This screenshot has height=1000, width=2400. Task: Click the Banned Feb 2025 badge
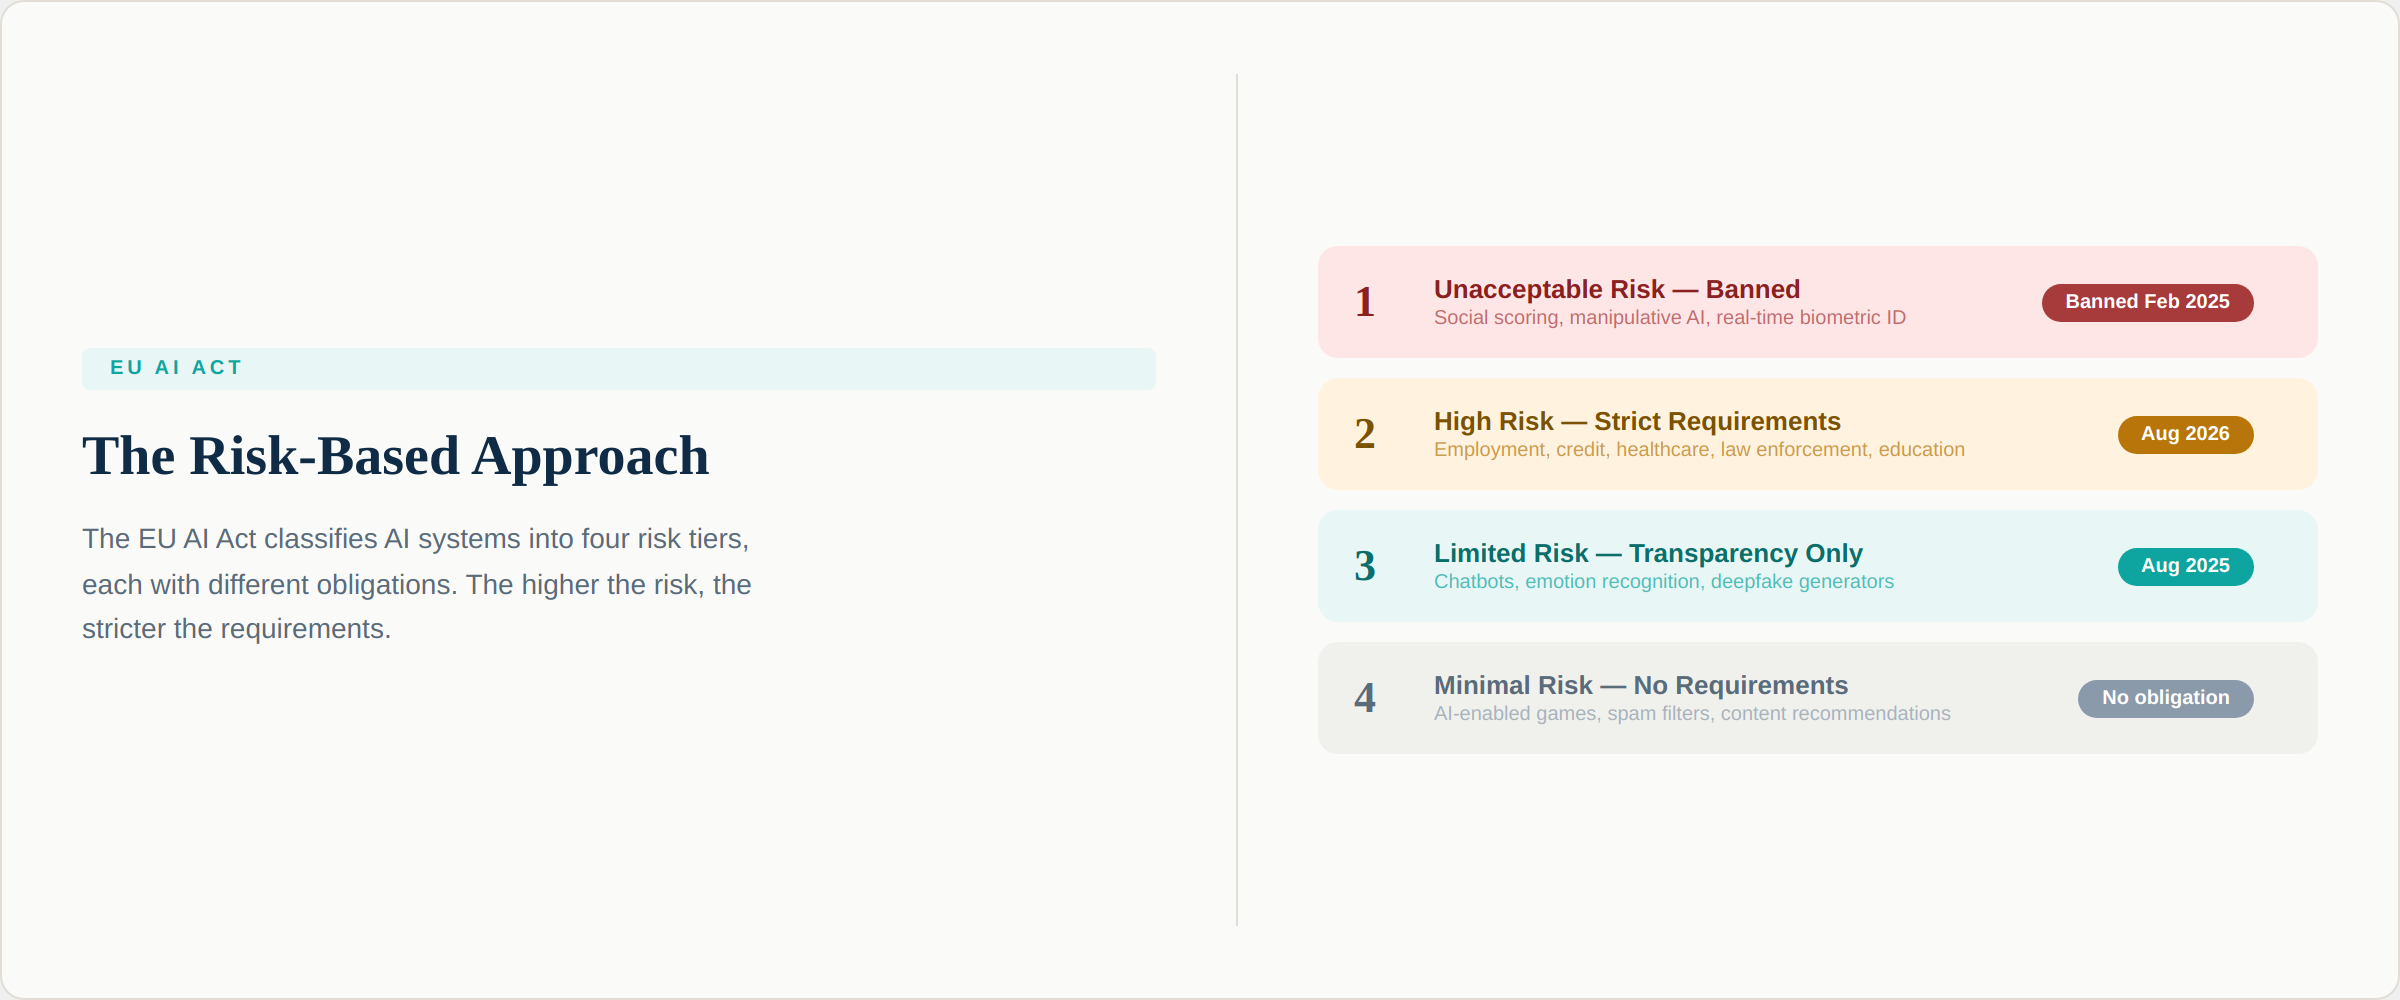coord(2147,302)
